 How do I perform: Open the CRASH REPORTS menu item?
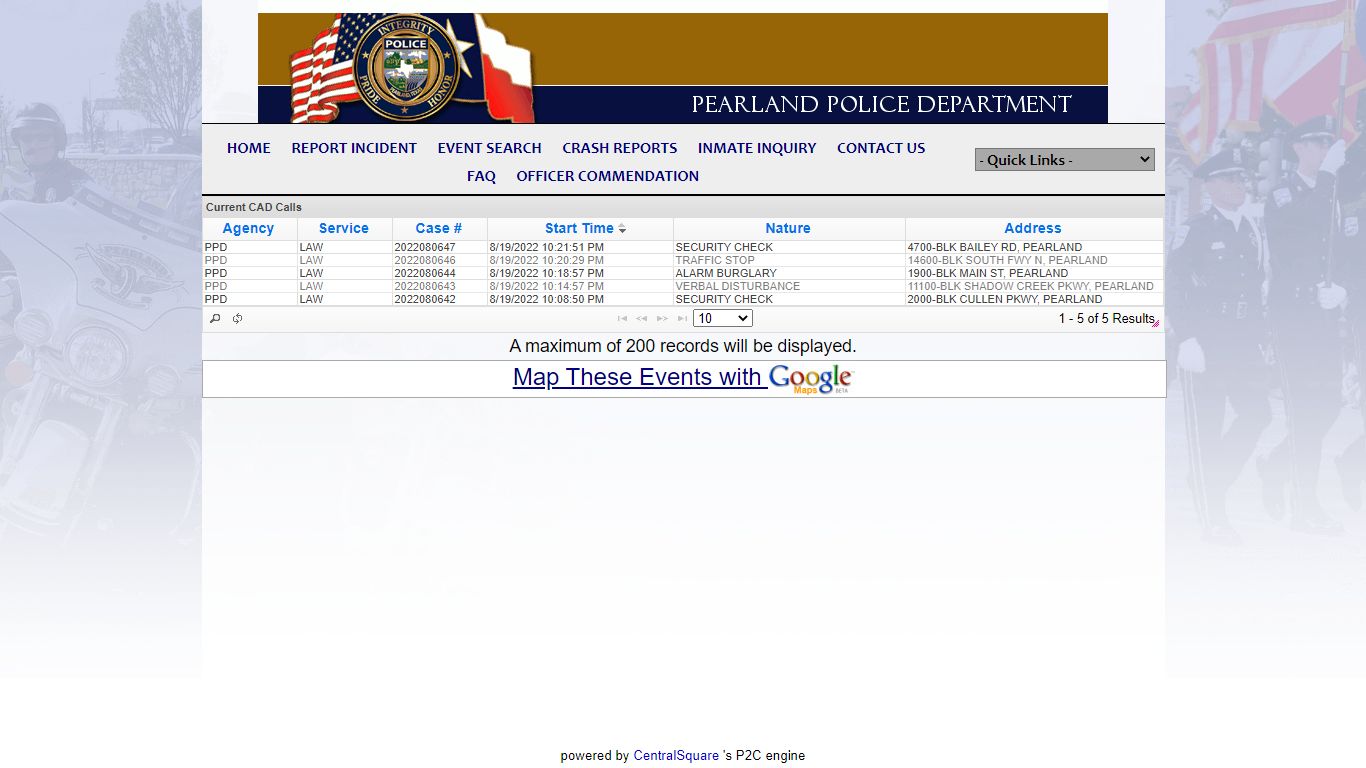(620, 148)
